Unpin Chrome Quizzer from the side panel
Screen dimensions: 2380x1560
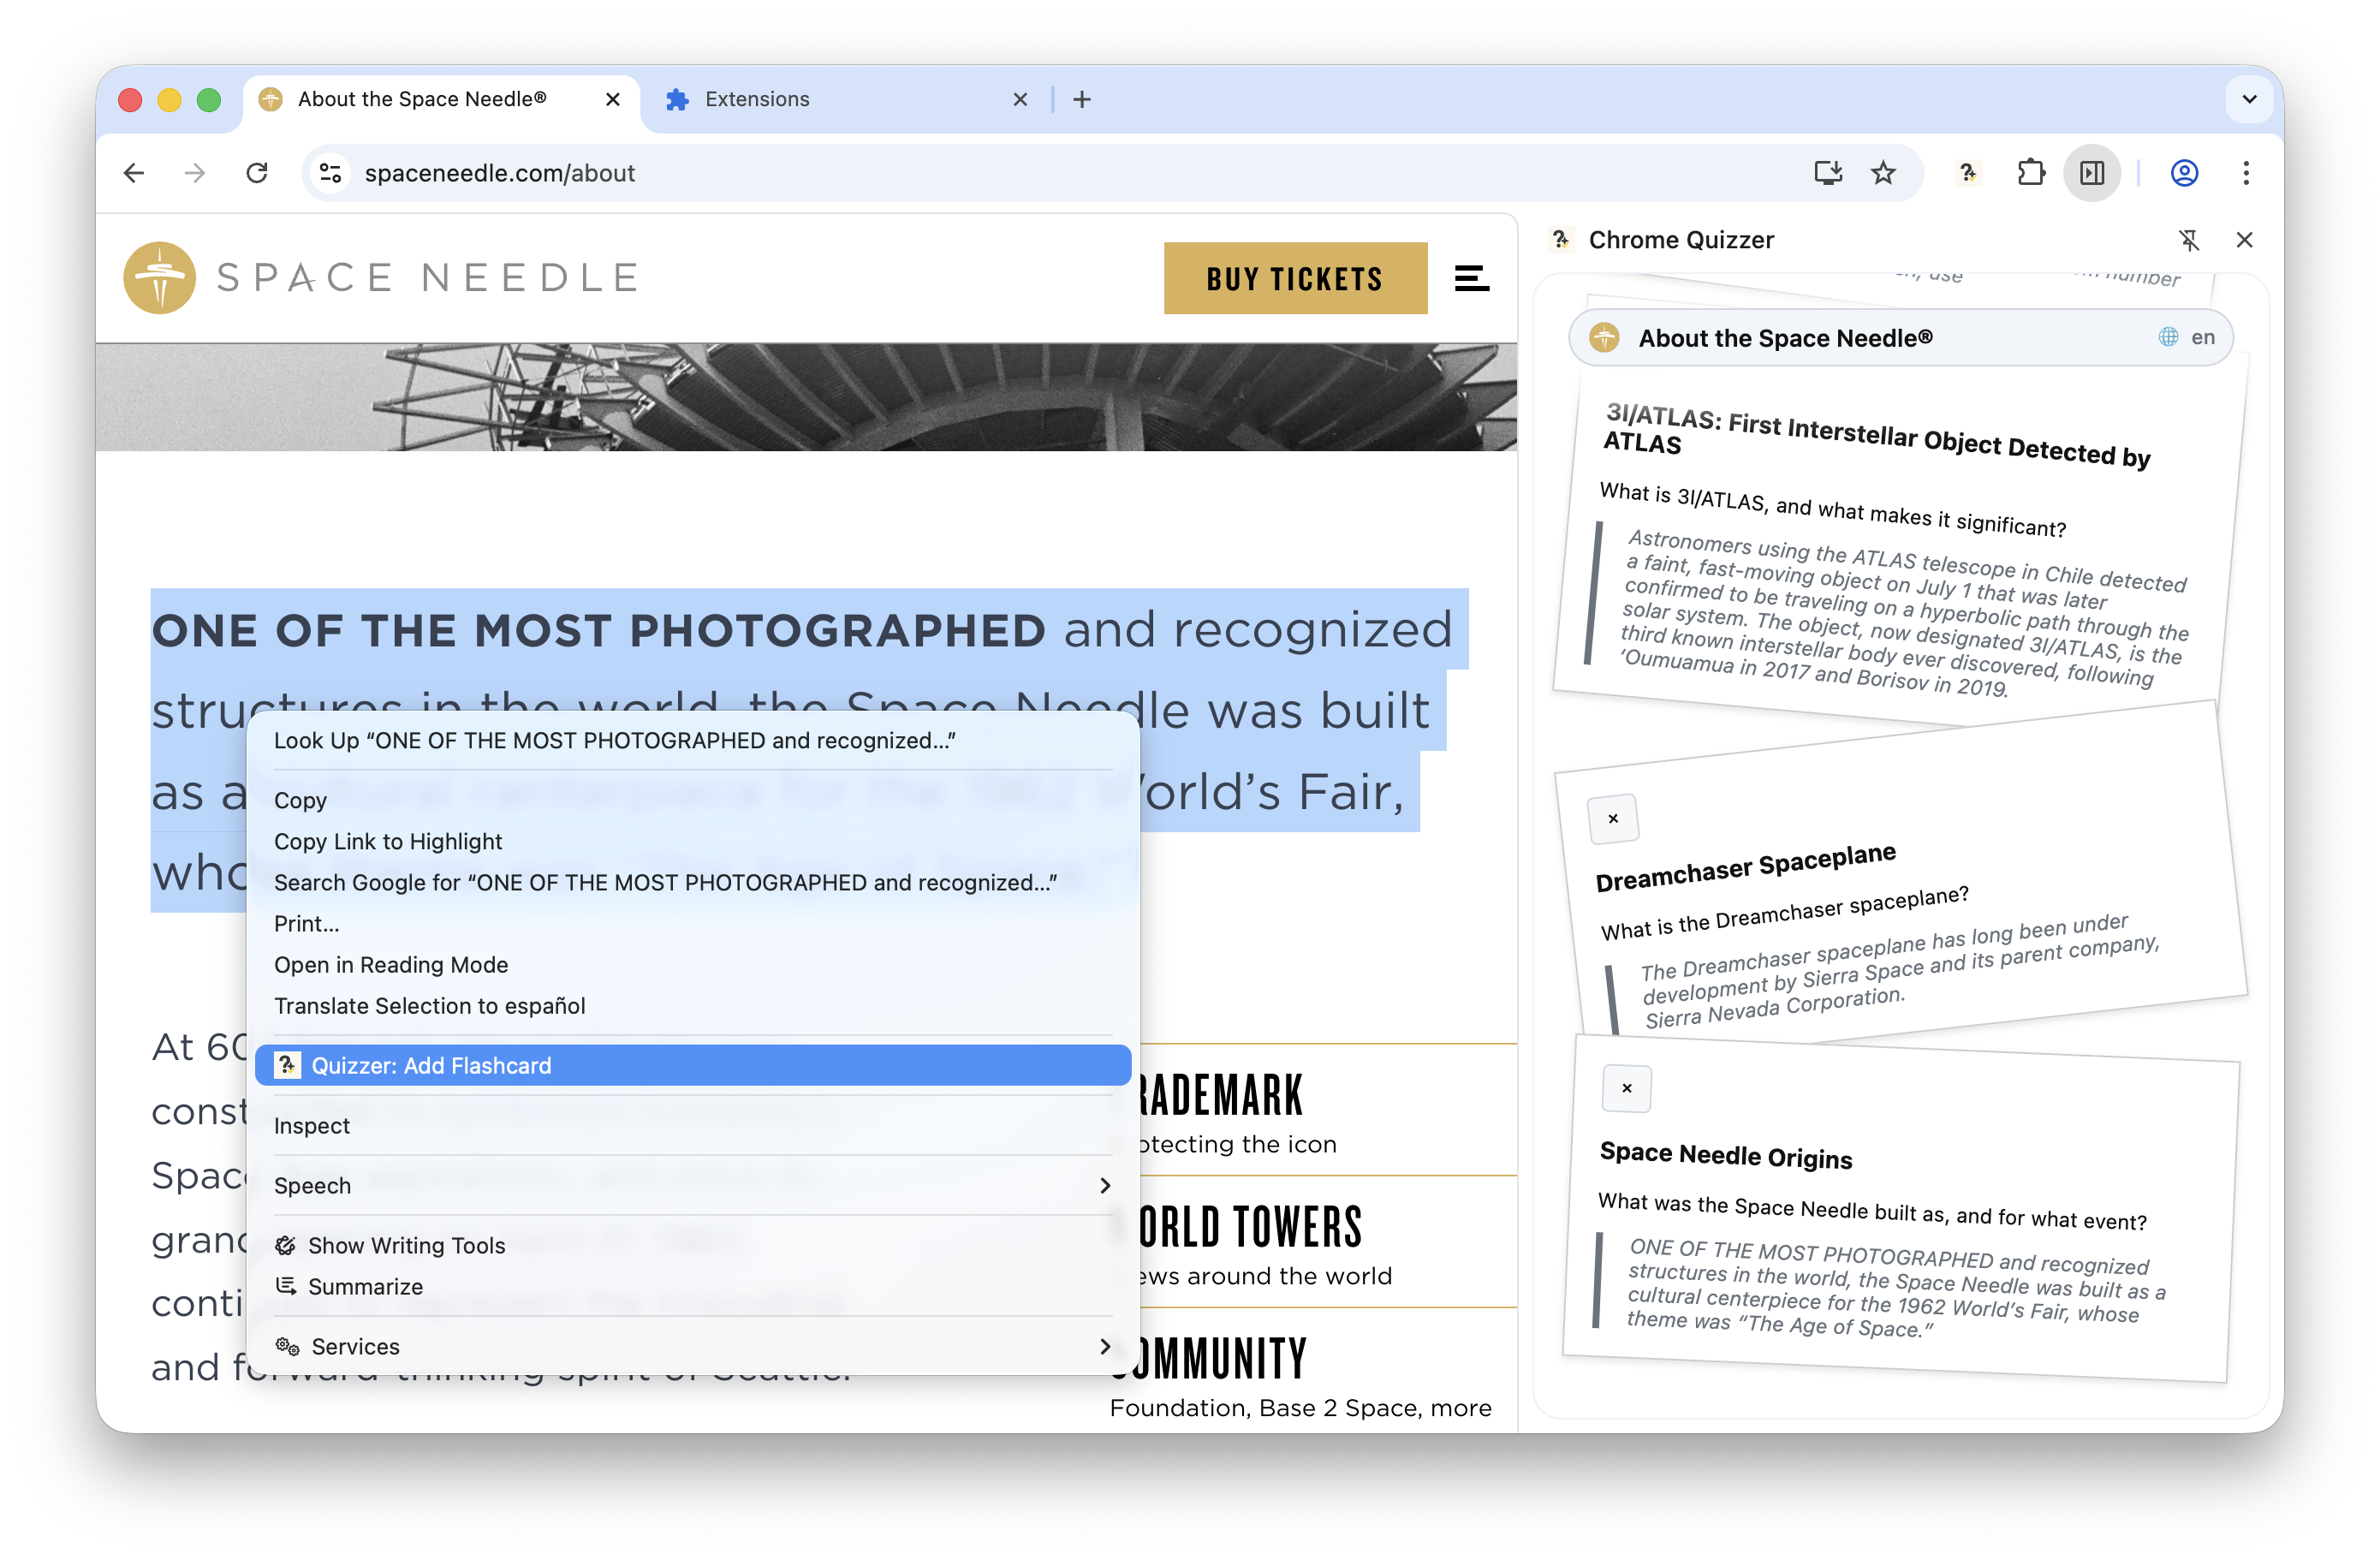coord(2188,240)
